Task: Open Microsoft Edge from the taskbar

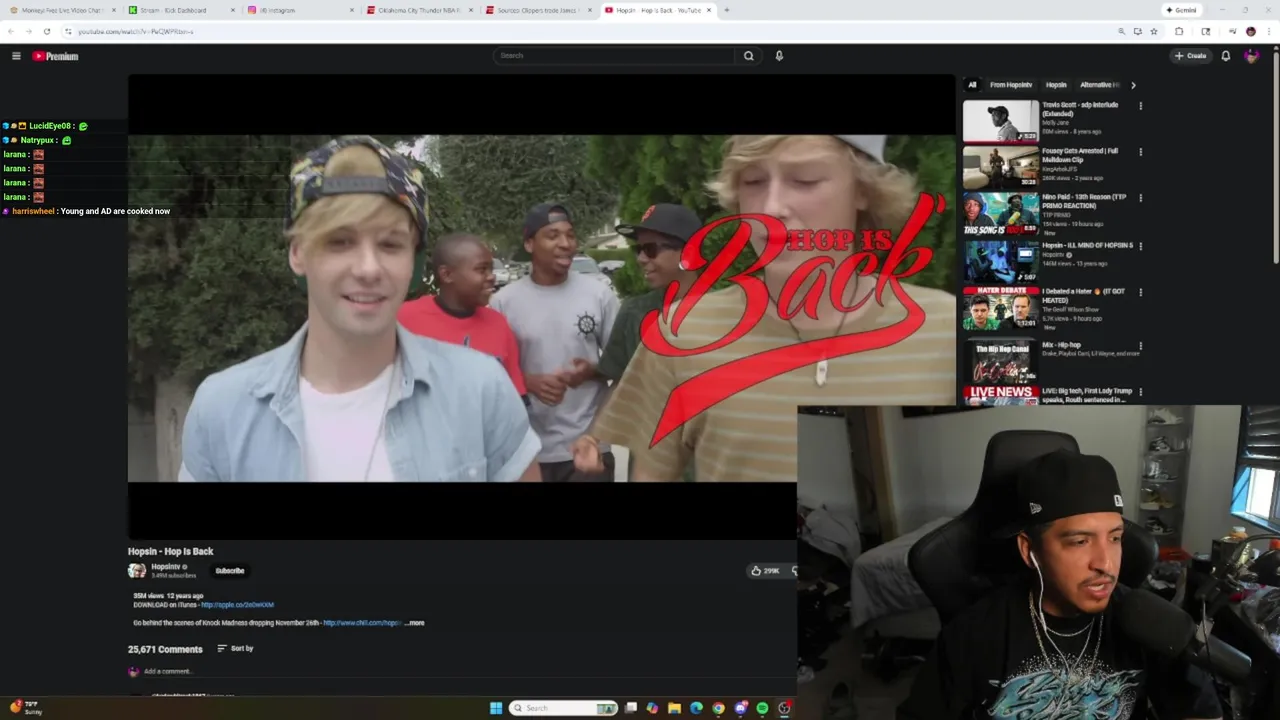Action: [x=696, y=708]
